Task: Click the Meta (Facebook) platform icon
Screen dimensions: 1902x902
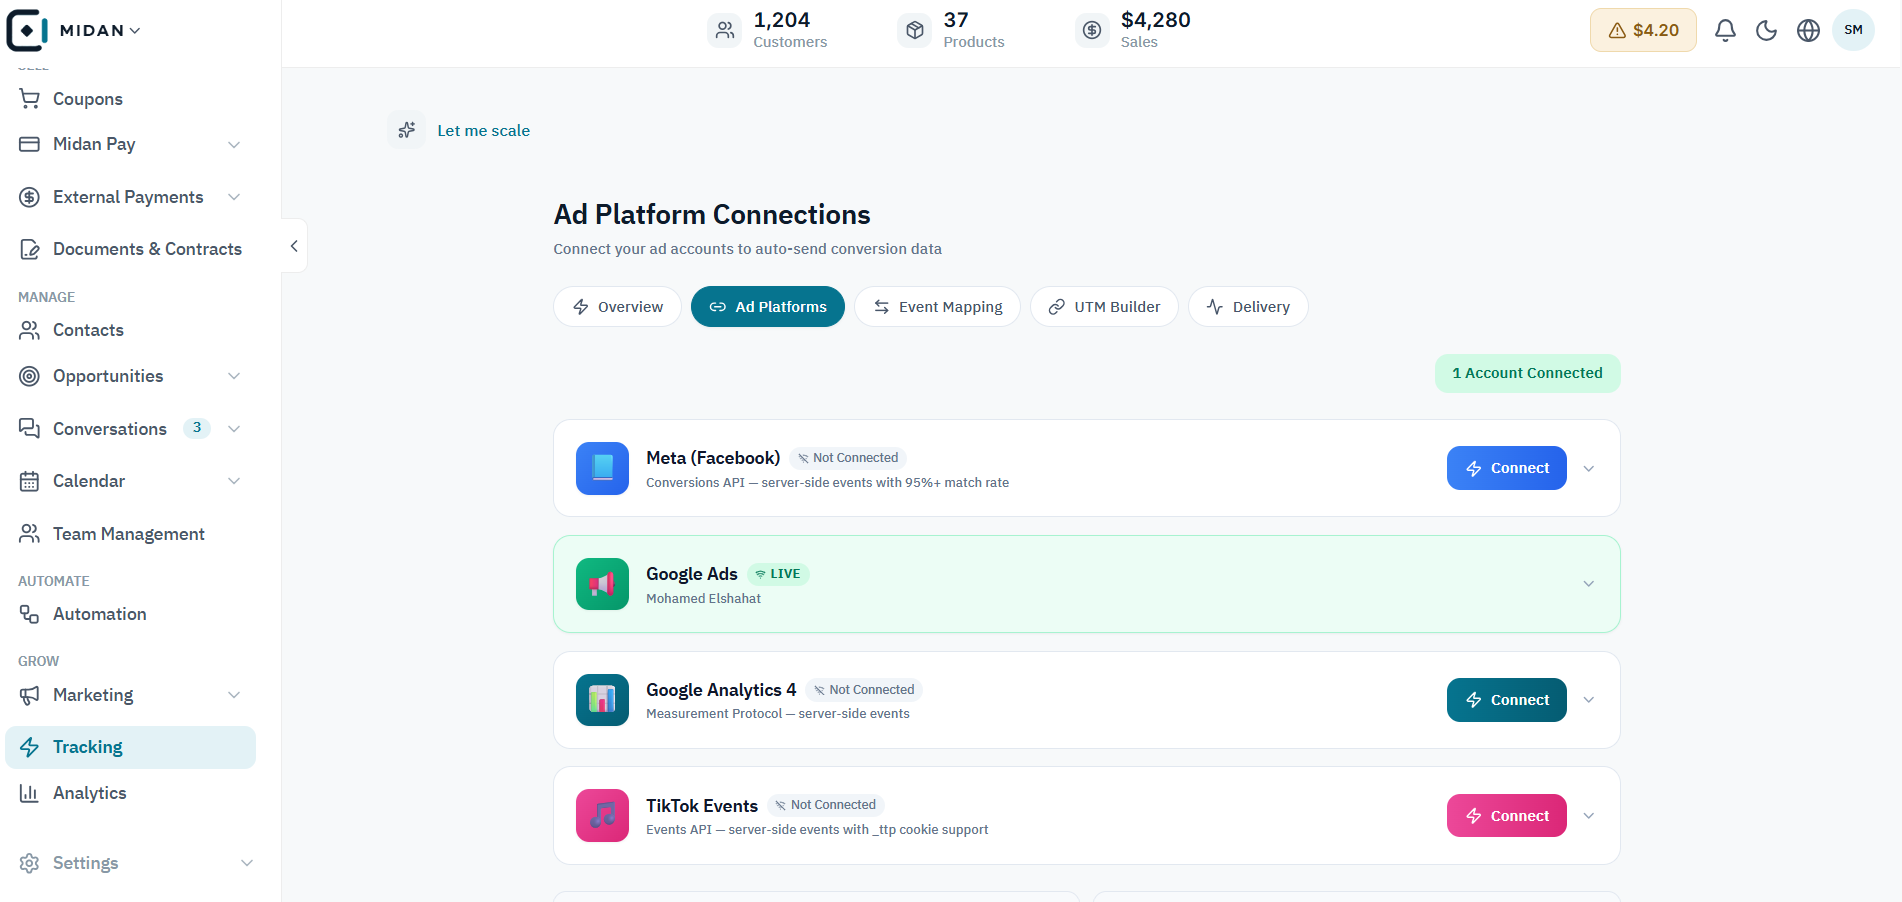Action: (602, 468)
